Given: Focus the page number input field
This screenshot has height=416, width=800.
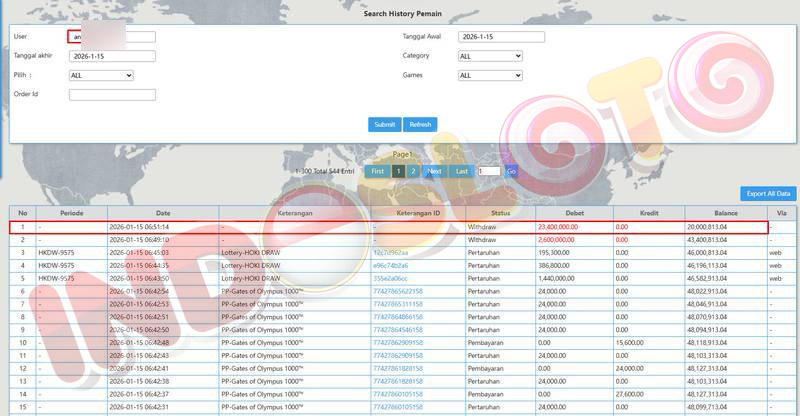Looking at the screenshot, I should tap(488, 171).
